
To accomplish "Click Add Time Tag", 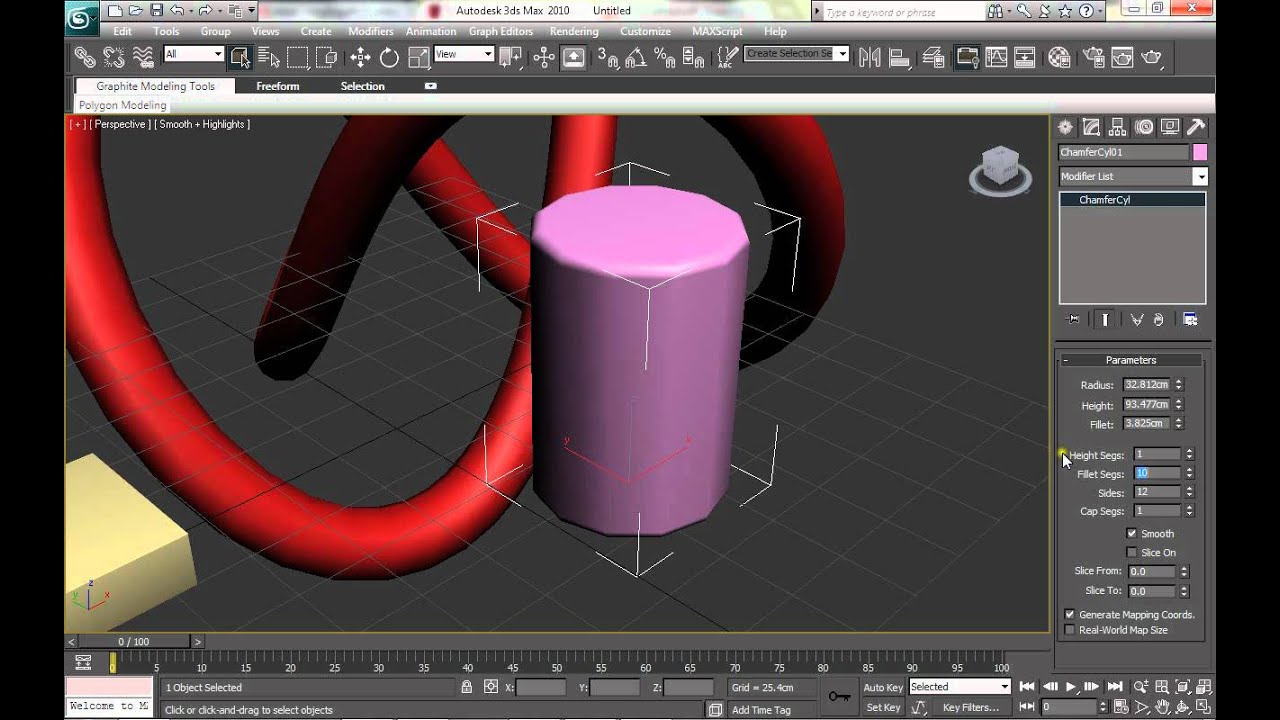I will [761, 710].
